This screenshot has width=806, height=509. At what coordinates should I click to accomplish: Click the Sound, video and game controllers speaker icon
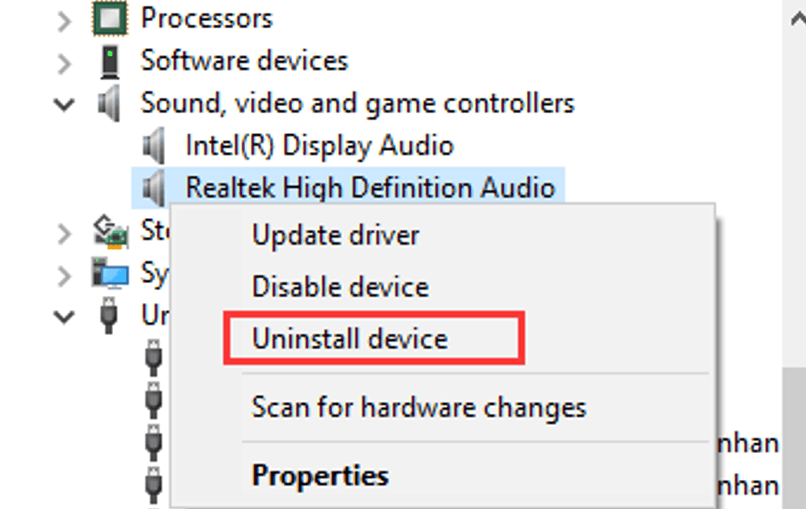[x=109, y=103]
